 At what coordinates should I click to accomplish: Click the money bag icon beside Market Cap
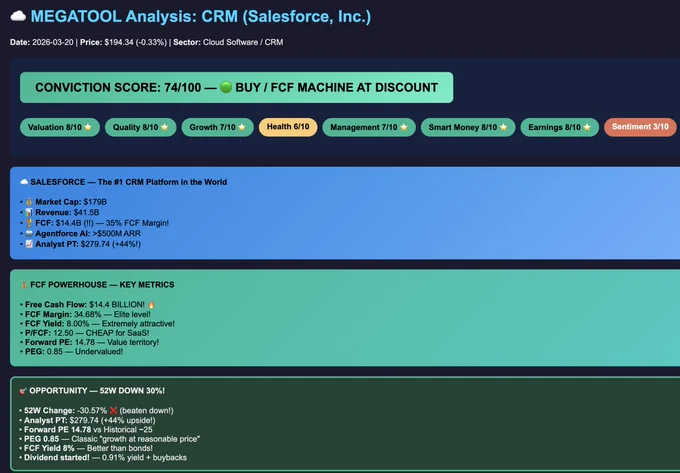click(29, 202)
